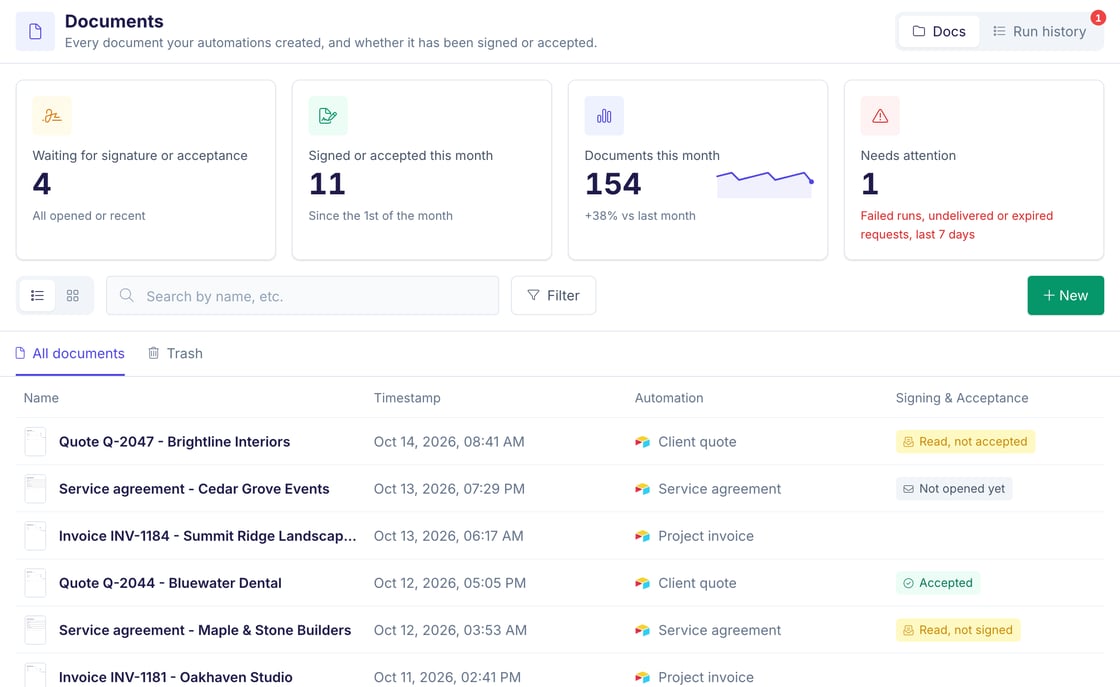Click the Documents this month sparkline chart

(x=764, y=184)
